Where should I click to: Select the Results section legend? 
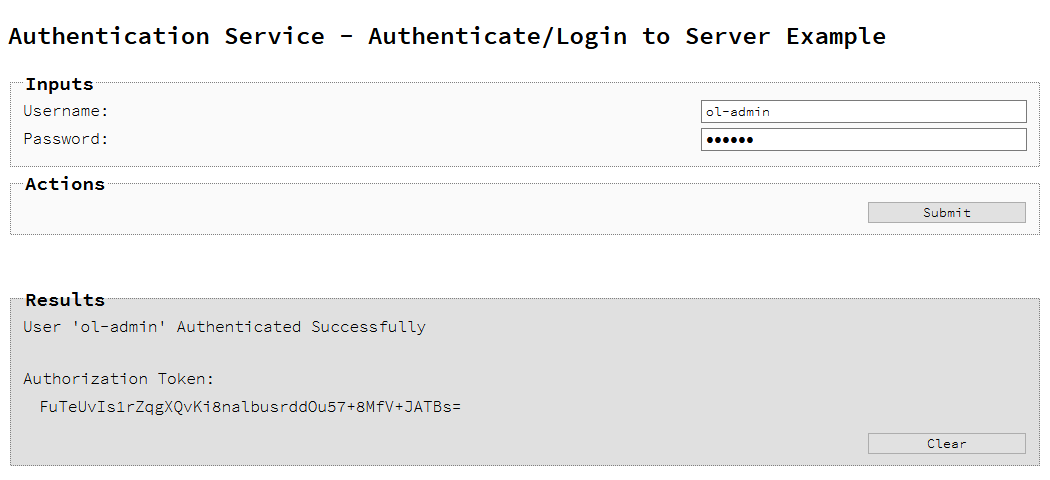coord(65,300)
